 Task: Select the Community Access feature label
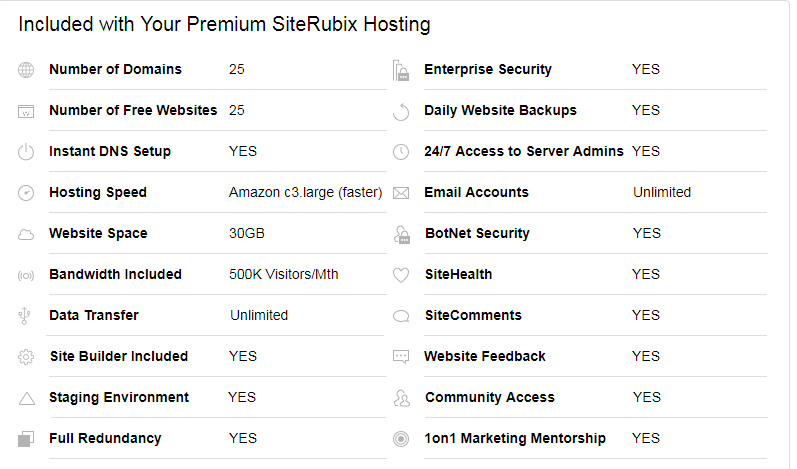coord(490,397)
